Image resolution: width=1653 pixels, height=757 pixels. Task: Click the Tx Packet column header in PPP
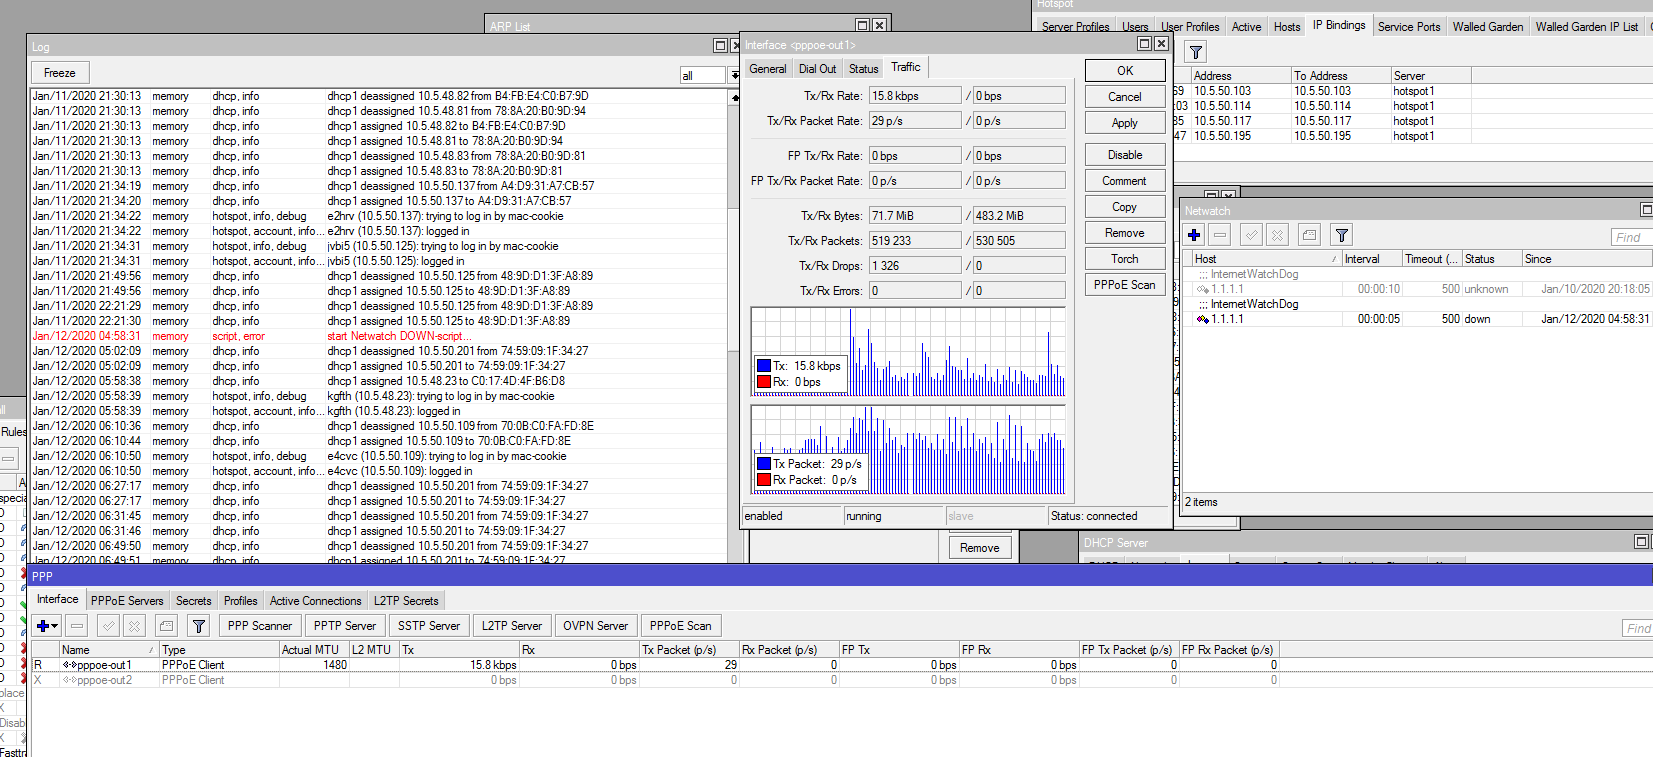[x=689, y=650]
